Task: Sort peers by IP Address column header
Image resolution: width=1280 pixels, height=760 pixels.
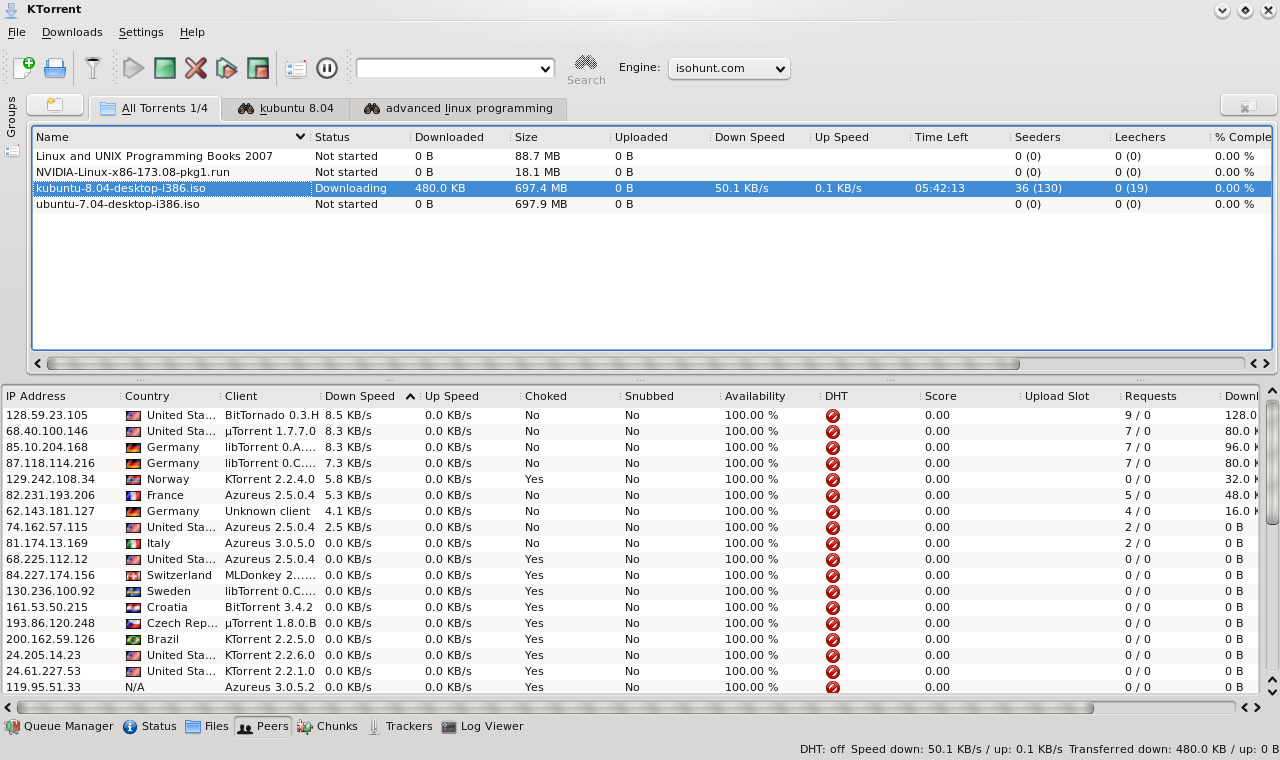Action: point(61,396)
